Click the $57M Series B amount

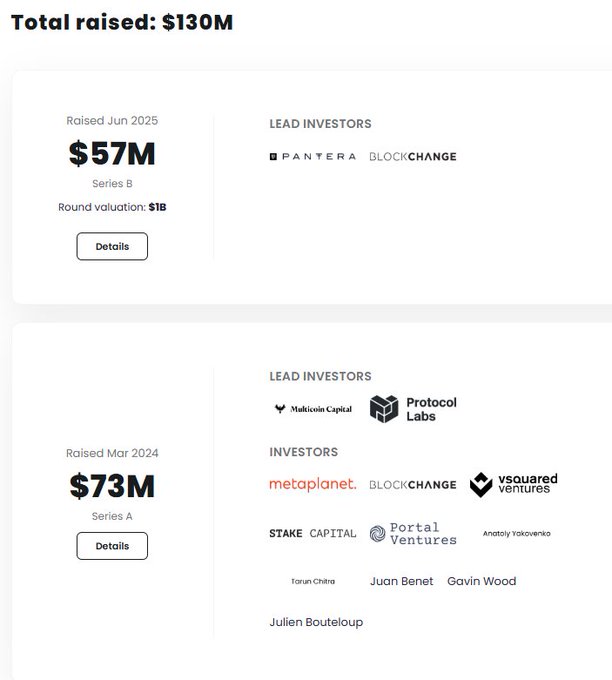(x=112, y=154)
